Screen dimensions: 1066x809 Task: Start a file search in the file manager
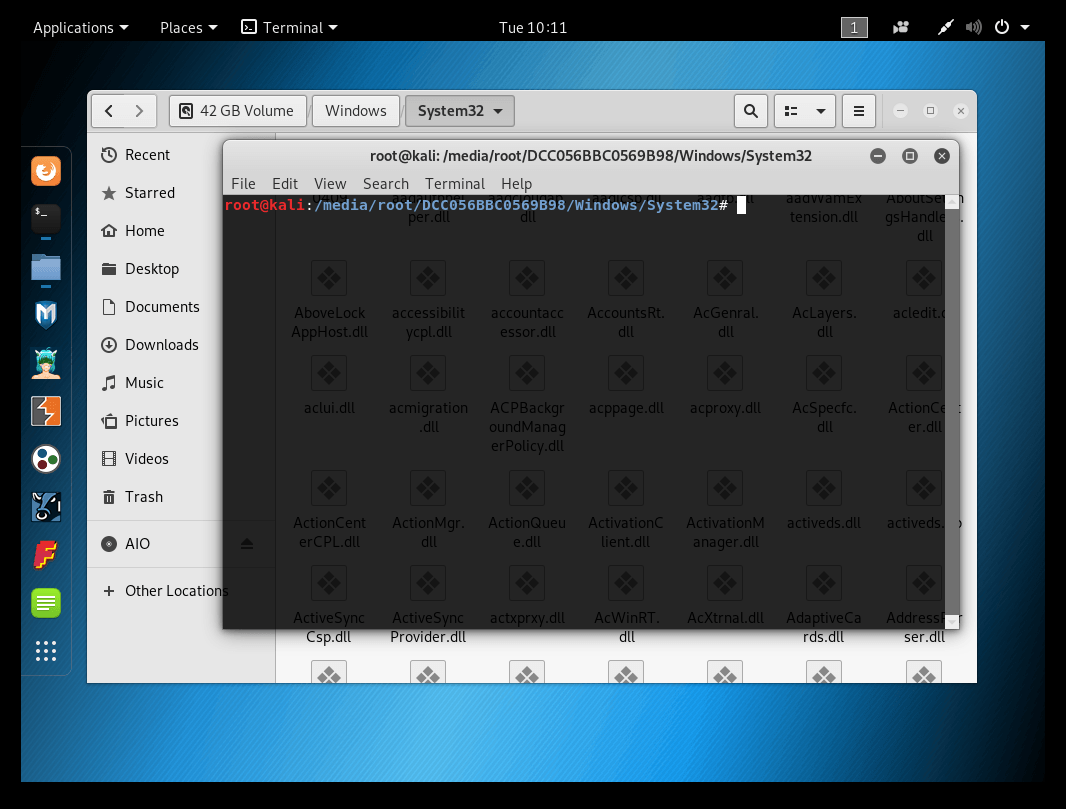[x=751, y=111]
